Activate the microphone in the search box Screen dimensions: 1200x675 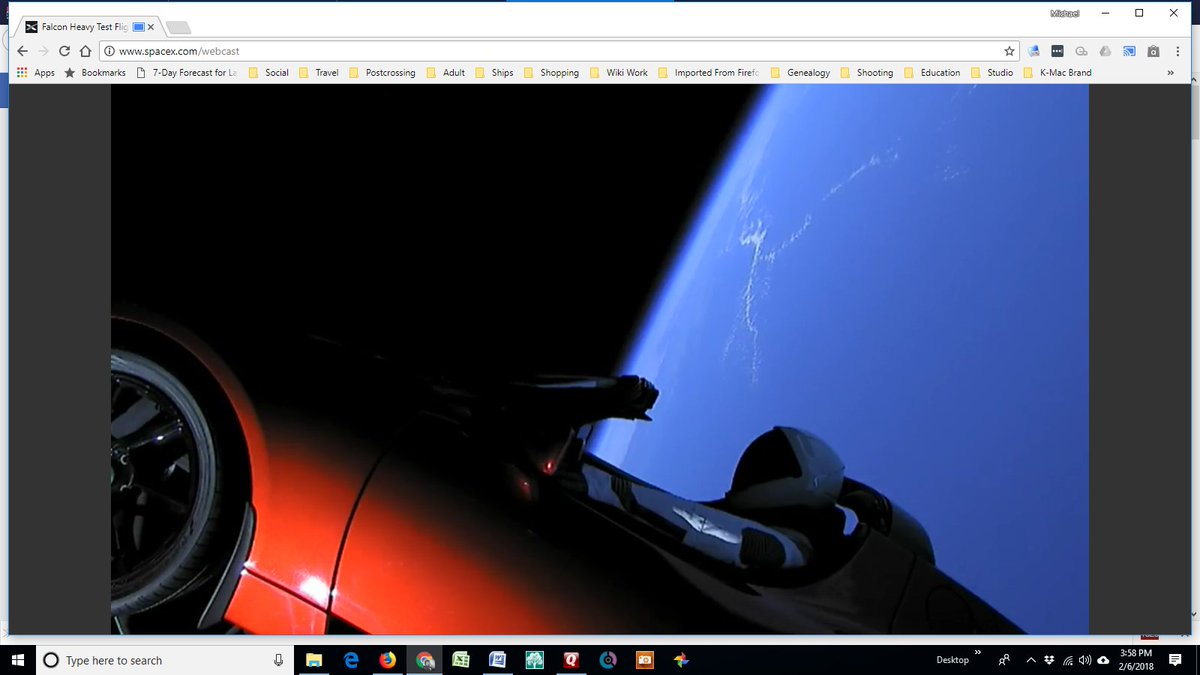point(277,660)
